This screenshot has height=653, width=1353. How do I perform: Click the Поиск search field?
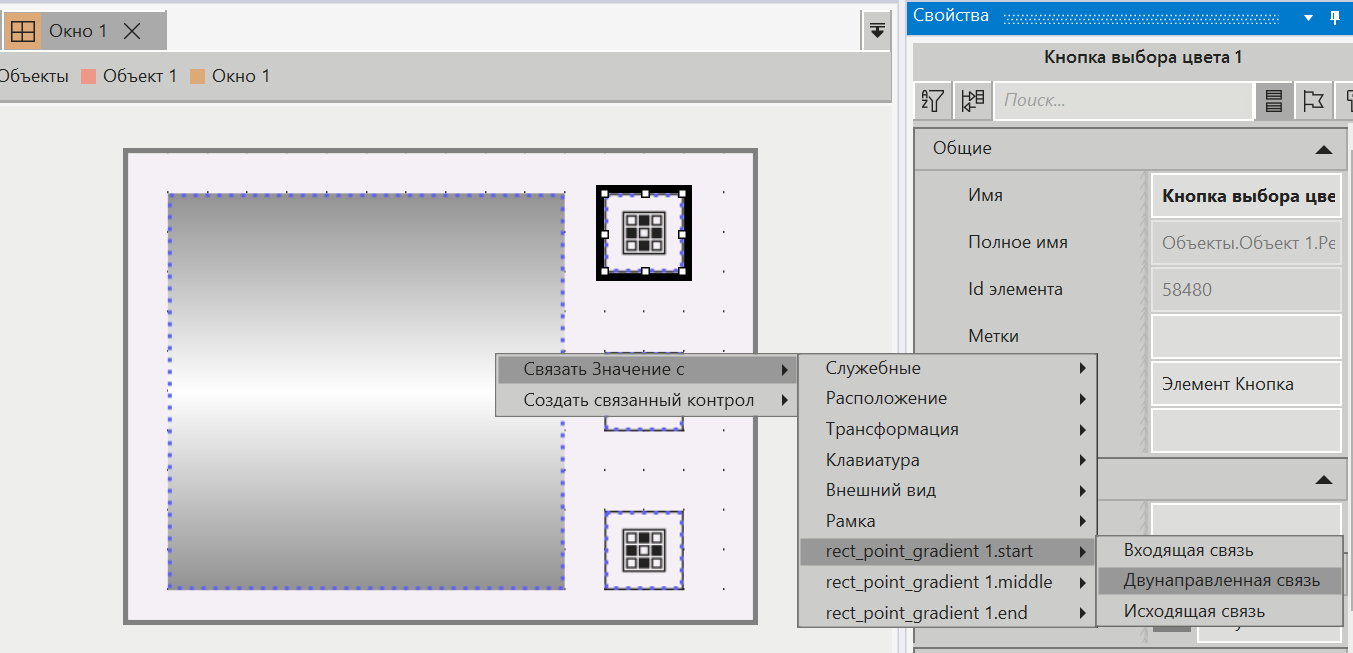pyautogui.click(x=1120, y=100)
